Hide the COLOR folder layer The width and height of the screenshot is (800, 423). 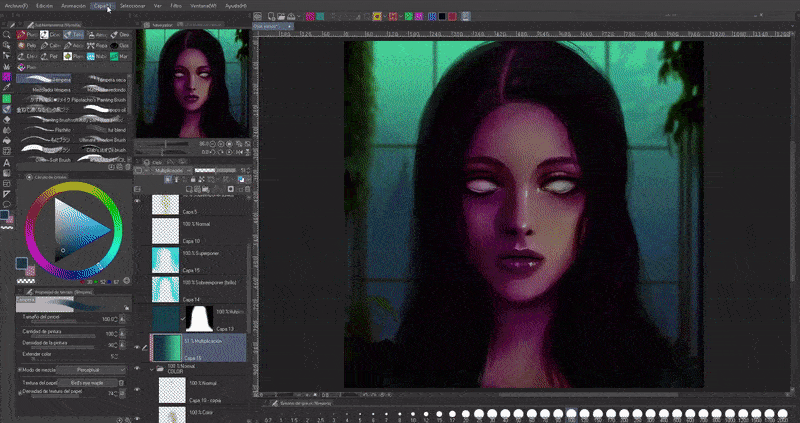138,370
